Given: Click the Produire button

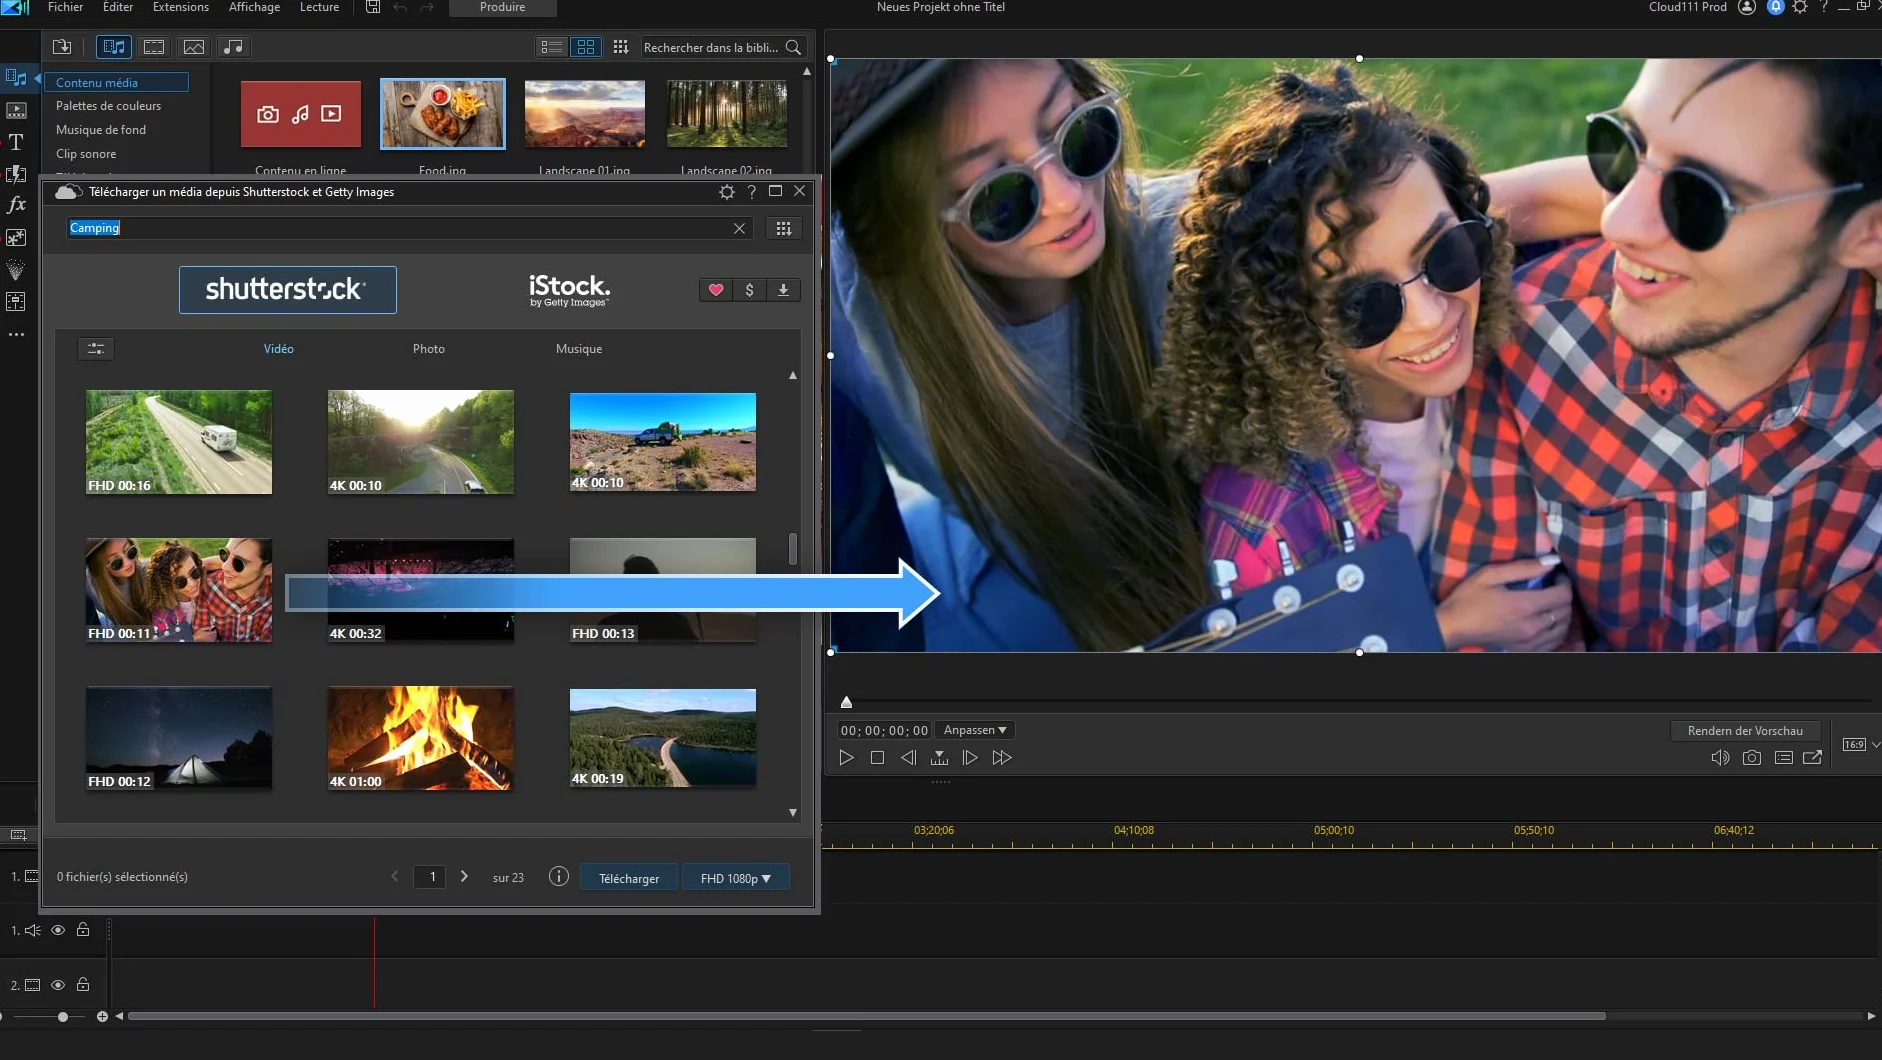Looking at the screenshot, I should coord(502,7).
